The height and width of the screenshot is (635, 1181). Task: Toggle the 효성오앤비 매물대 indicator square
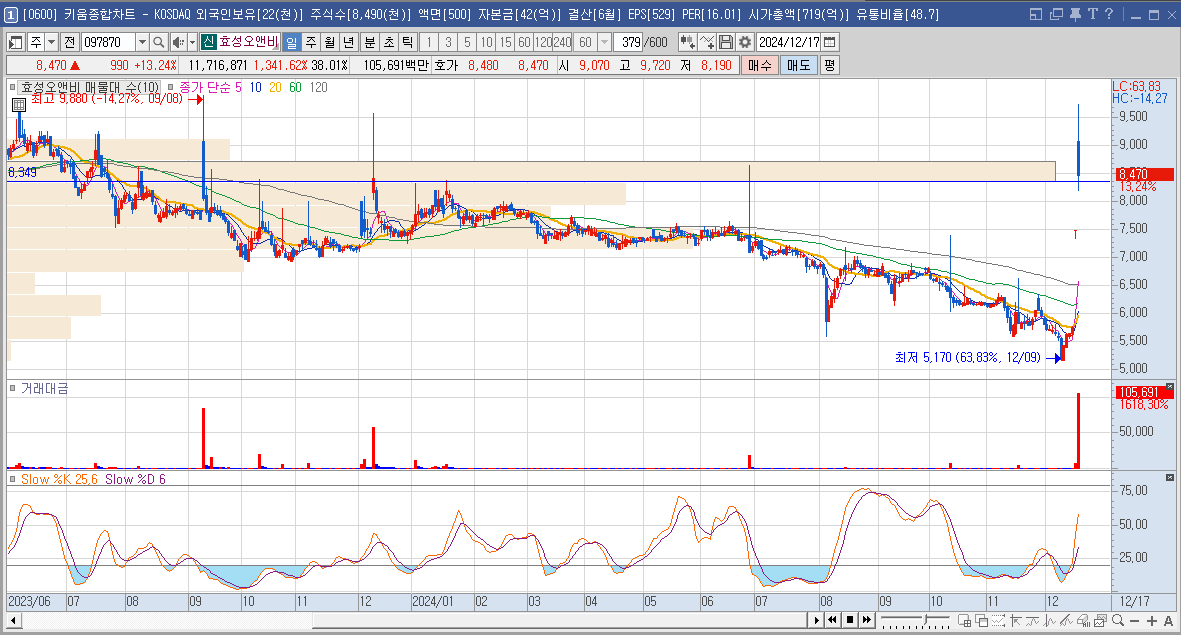click(13, 87)
